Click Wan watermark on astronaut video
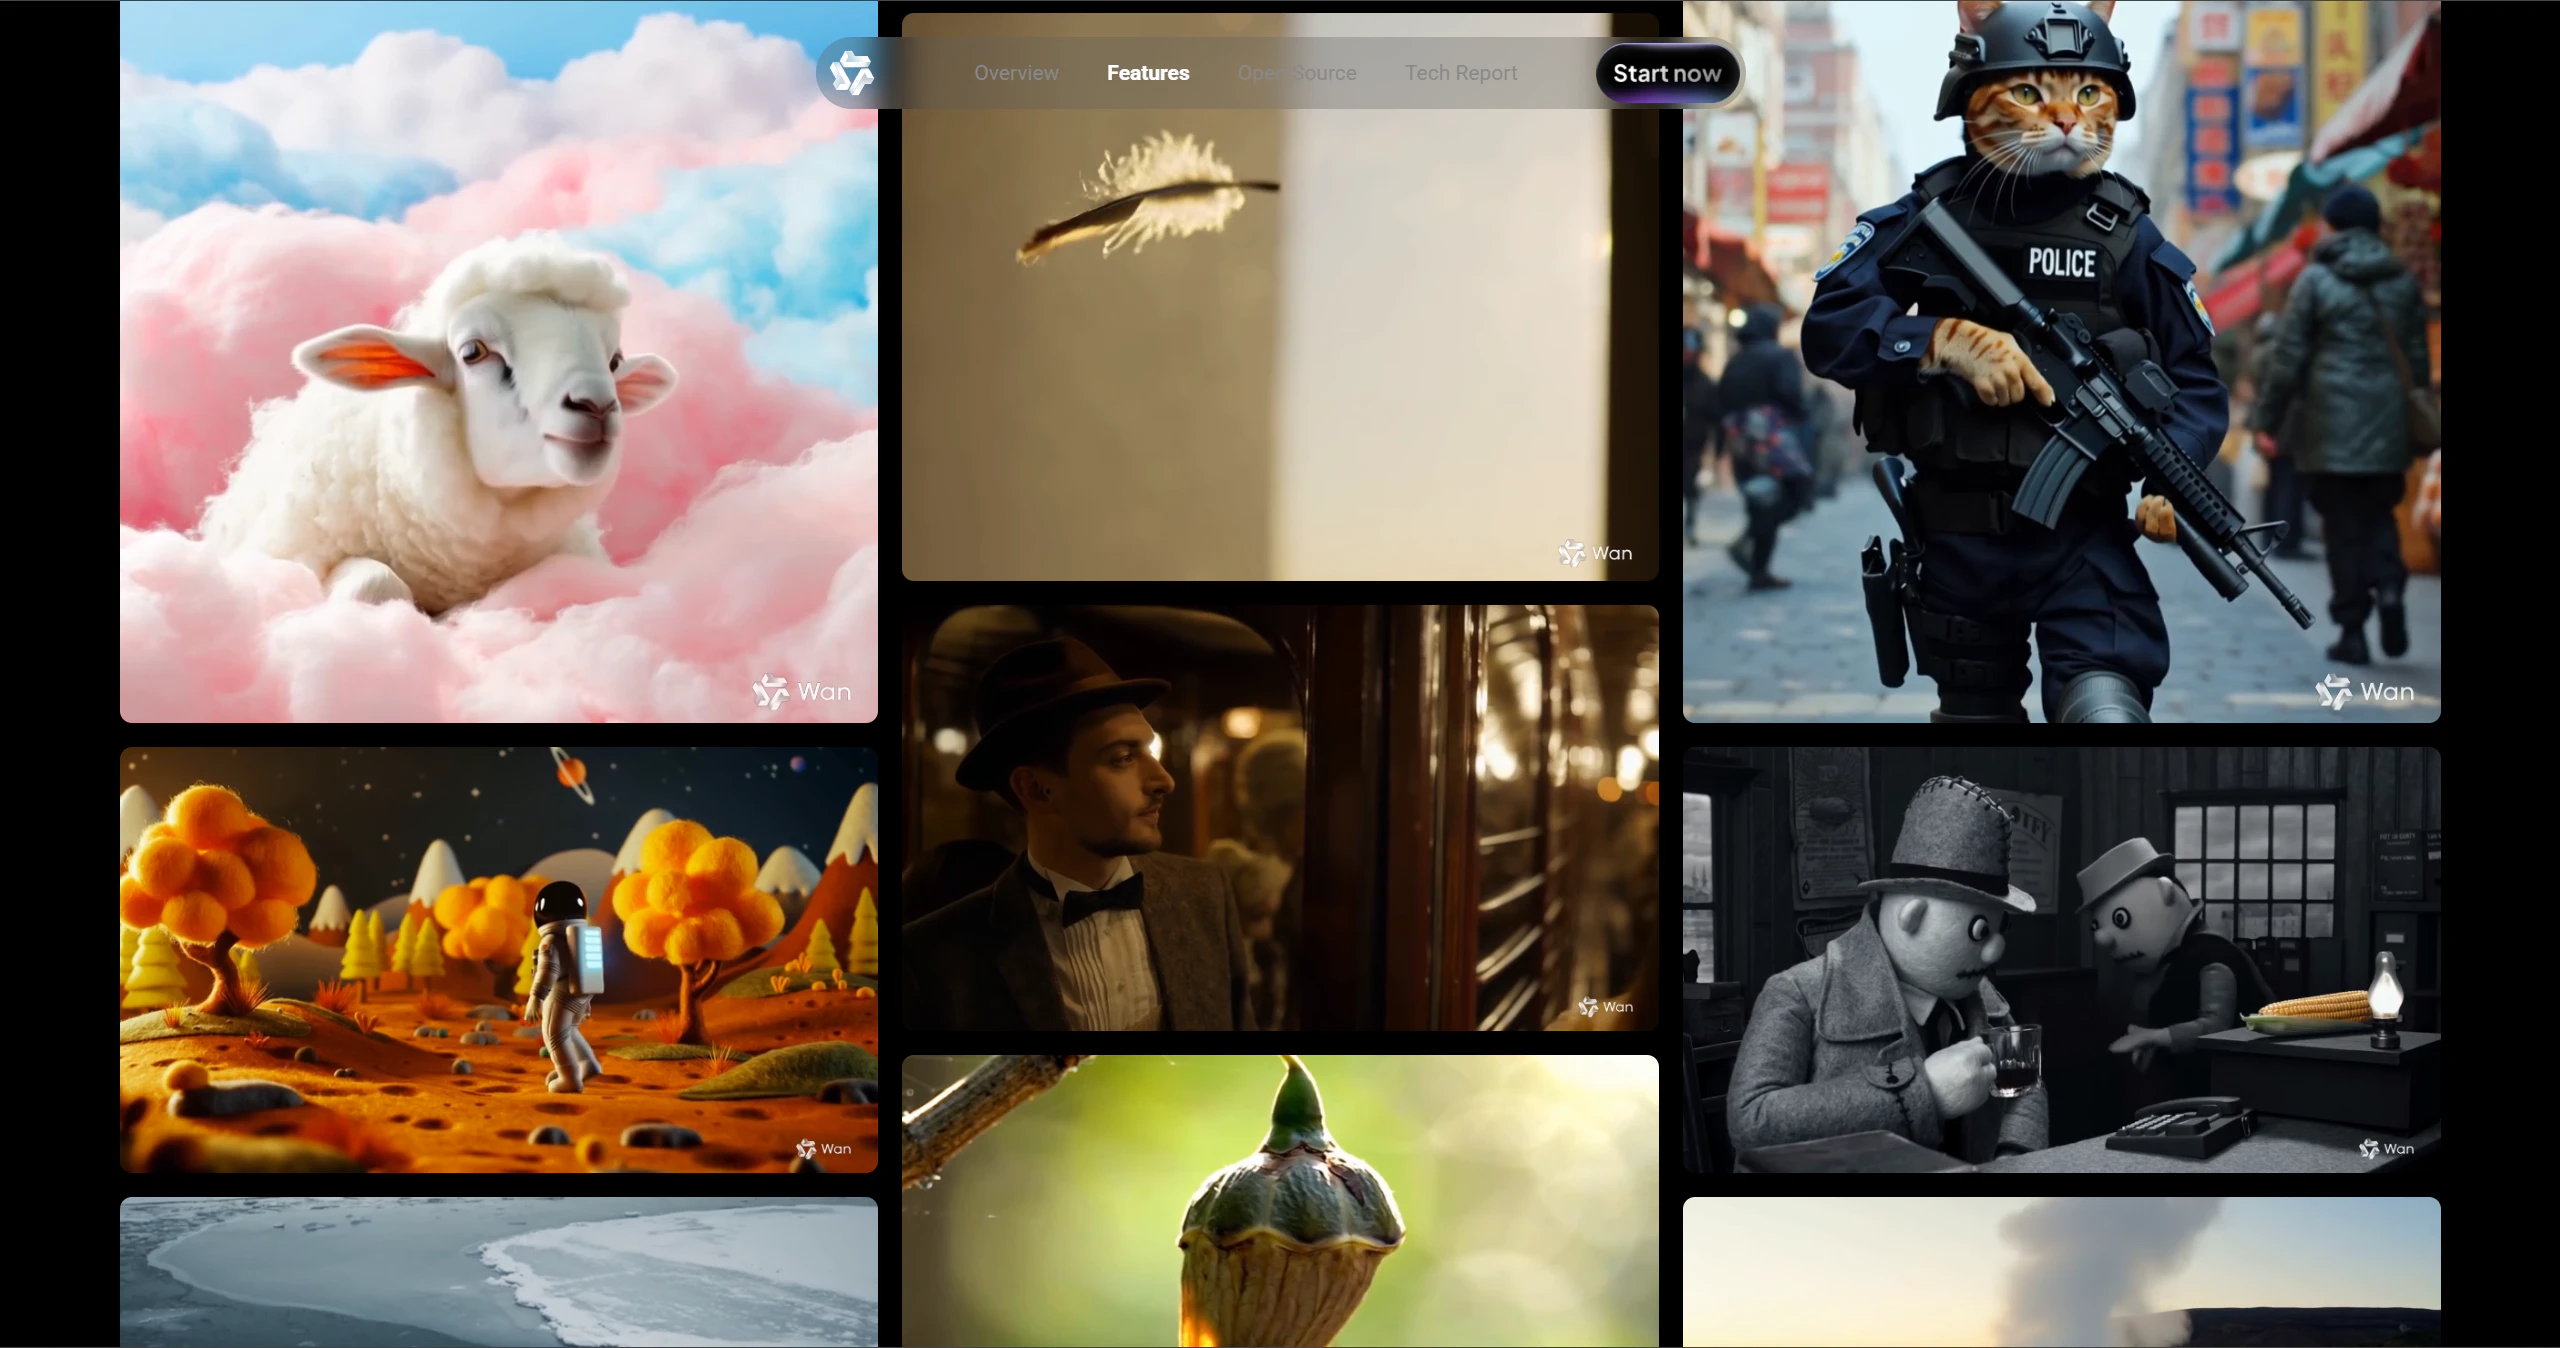Screen dimensions: 2560x1348 coord(824,1149)
